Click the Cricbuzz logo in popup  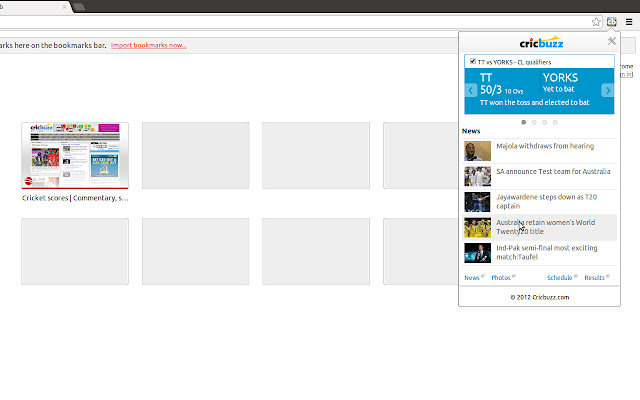[x=540, y=43]
